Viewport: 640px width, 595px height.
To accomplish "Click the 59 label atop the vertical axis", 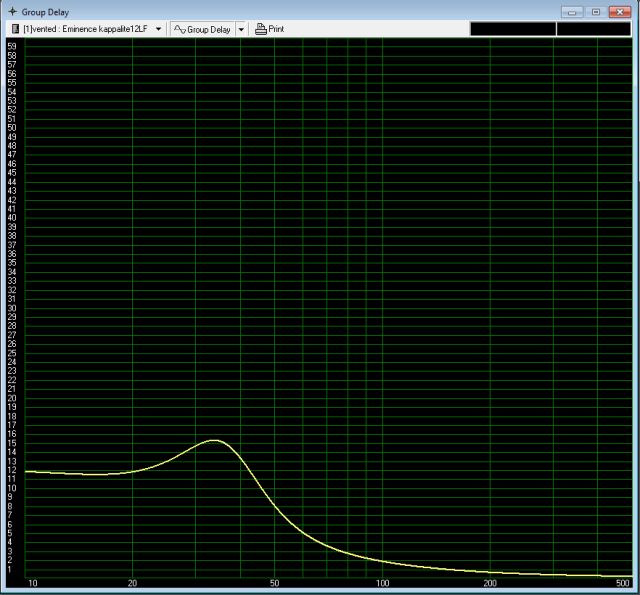I will [x=11, y=46].
